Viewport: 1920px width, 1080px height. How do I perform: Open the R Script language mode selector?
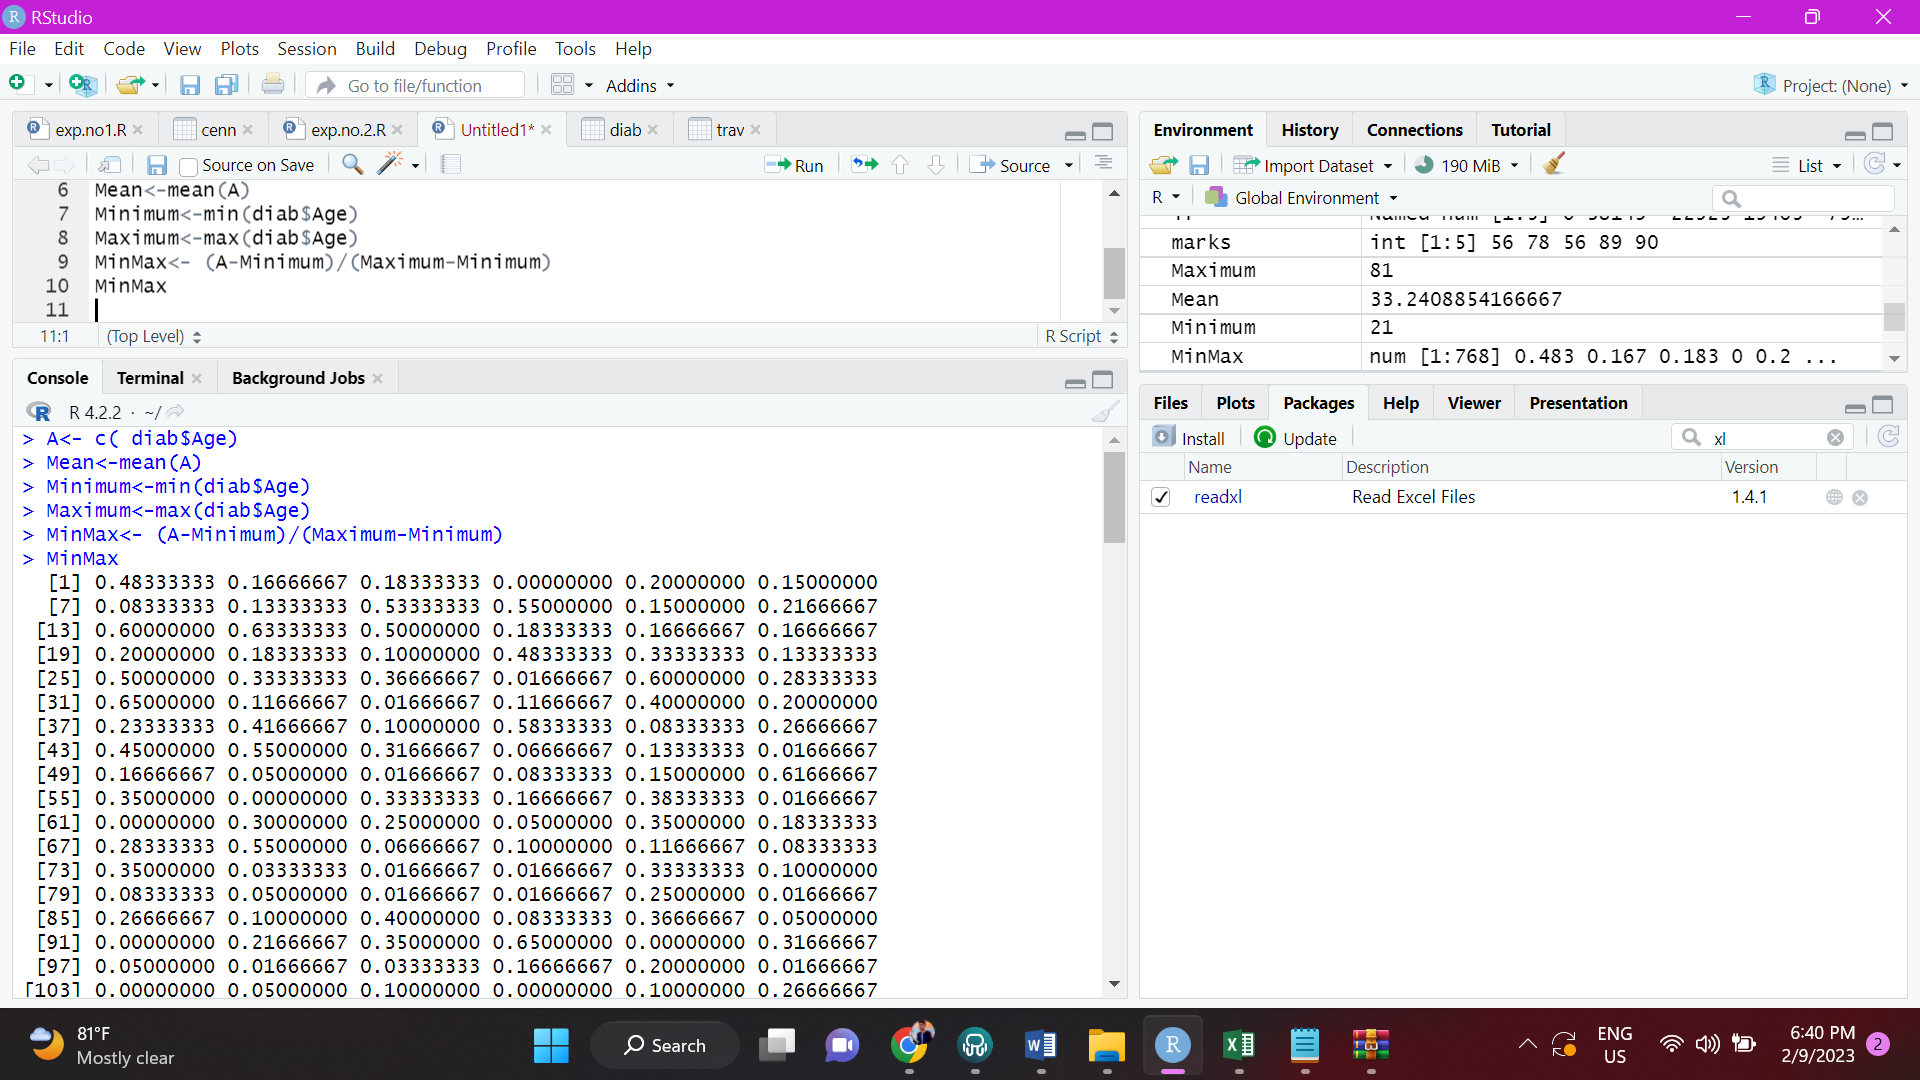click(x=1080, y=336)
